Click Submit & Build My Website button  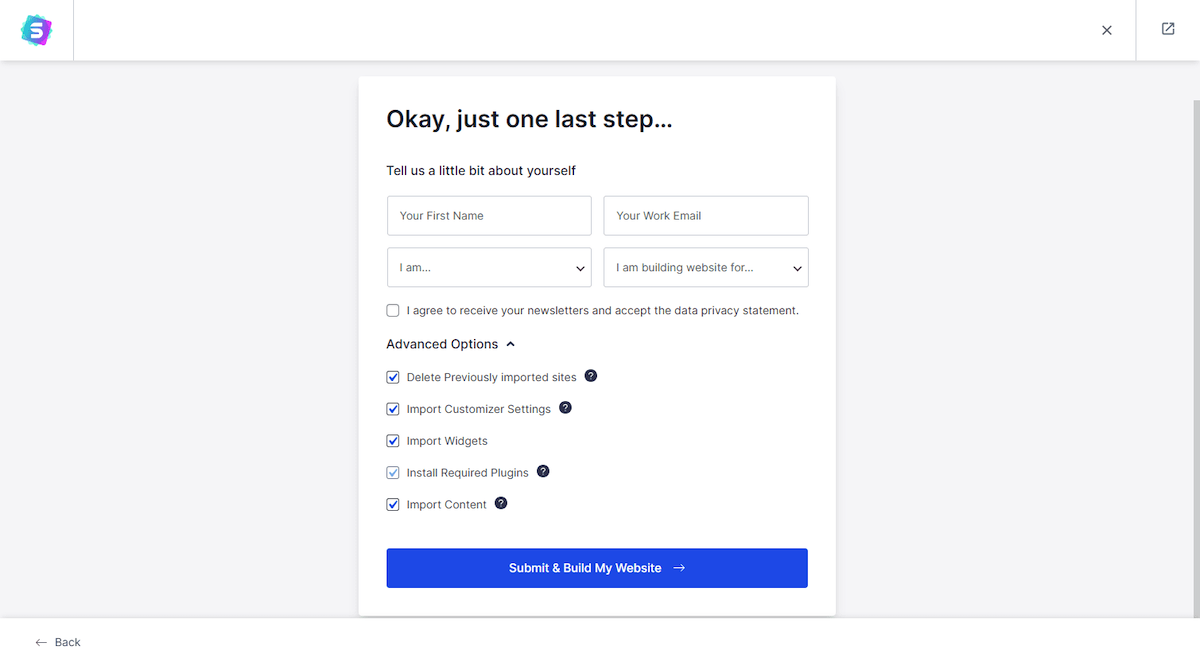coord(597,568)
